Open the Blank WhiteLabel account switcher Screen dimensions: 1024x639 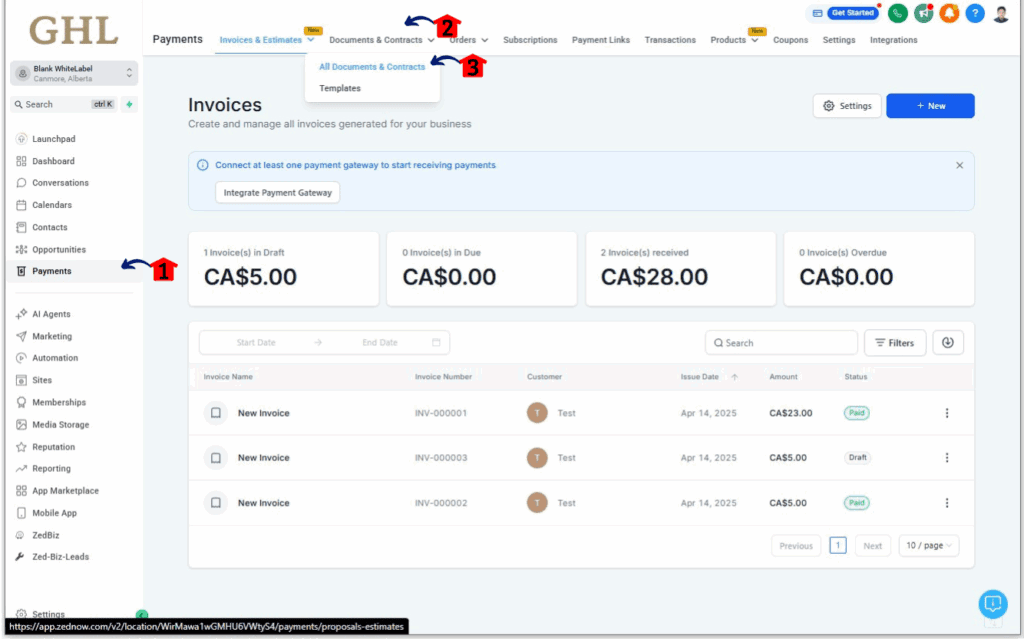click(x=74, y=73)
